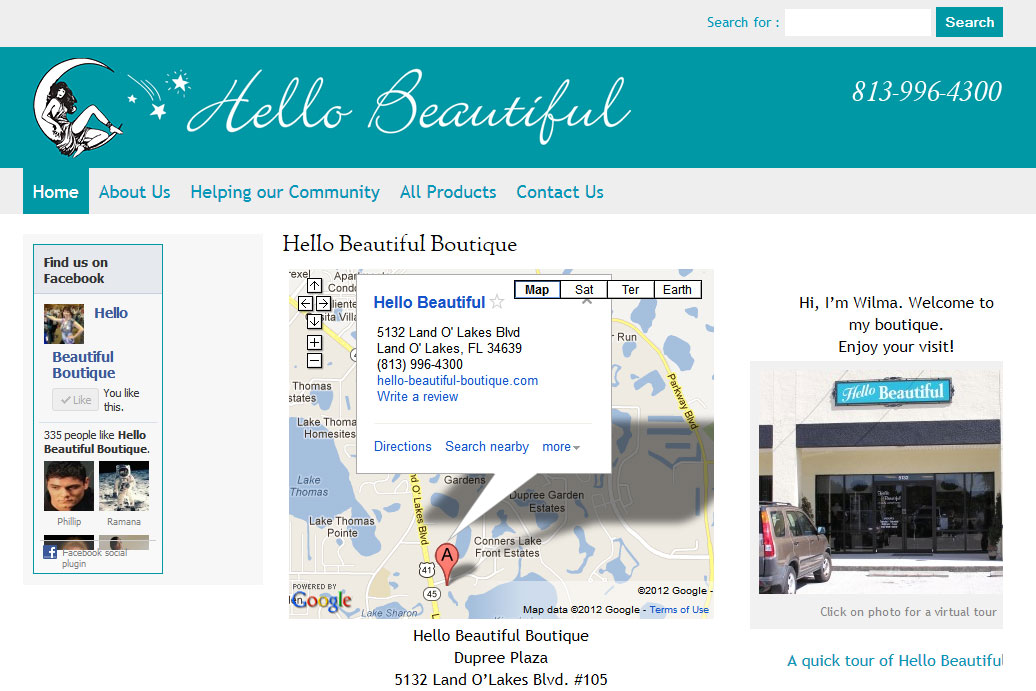The height and width of the screenshot is (691, 1036).
Task: Get Directions from the map bubble
Action: point(402,447)
